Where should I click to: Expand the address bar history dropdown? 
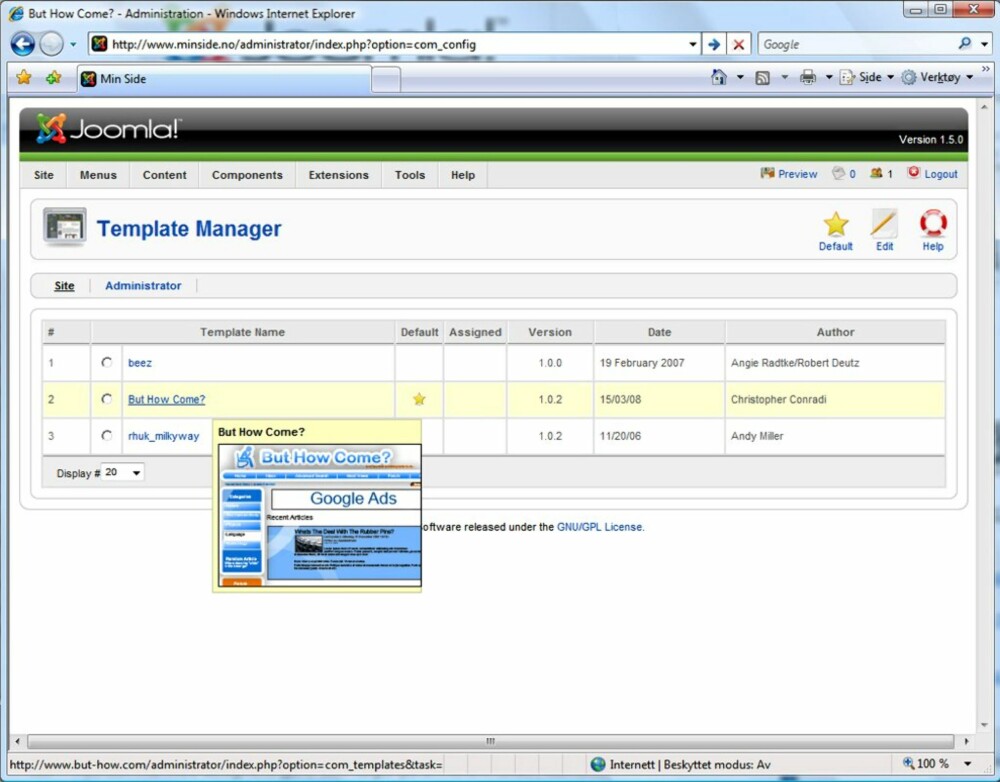(x=693, y=44)
